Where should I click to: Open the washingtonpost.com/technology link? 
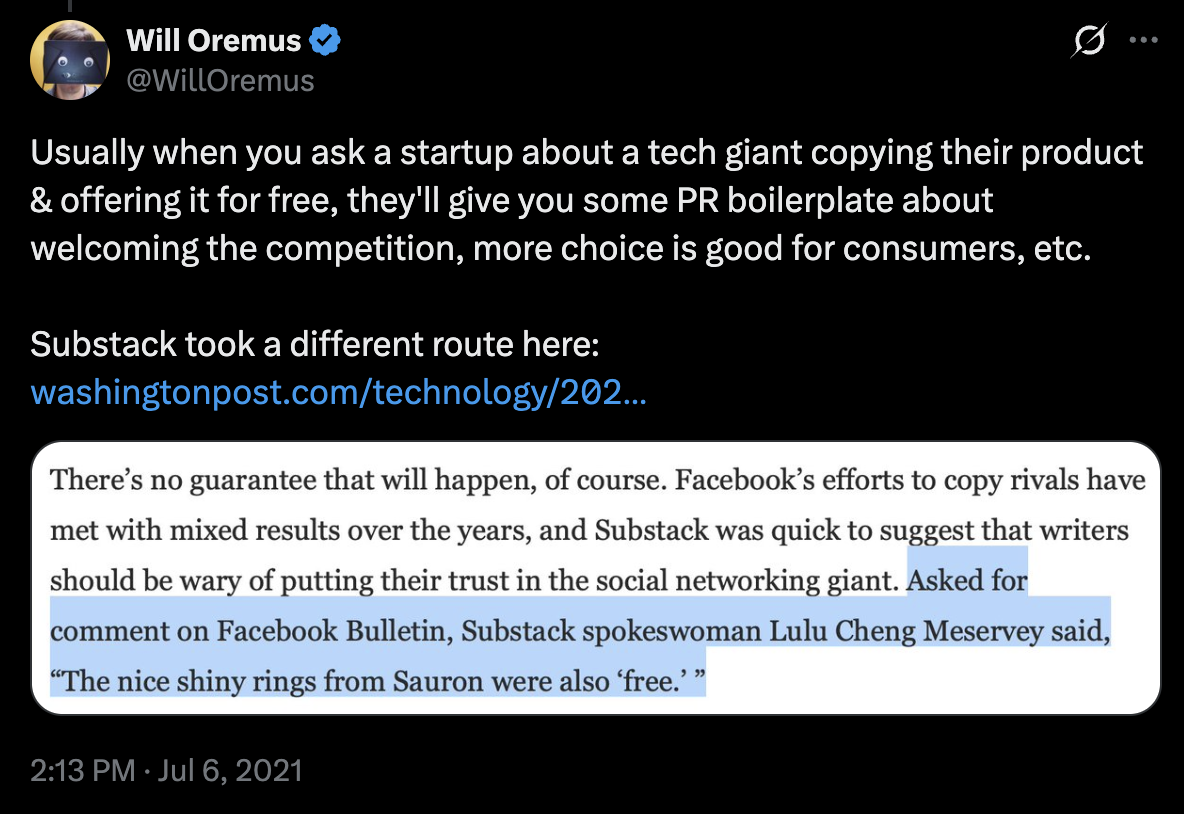pyautogui.click(x=338, y=391)
